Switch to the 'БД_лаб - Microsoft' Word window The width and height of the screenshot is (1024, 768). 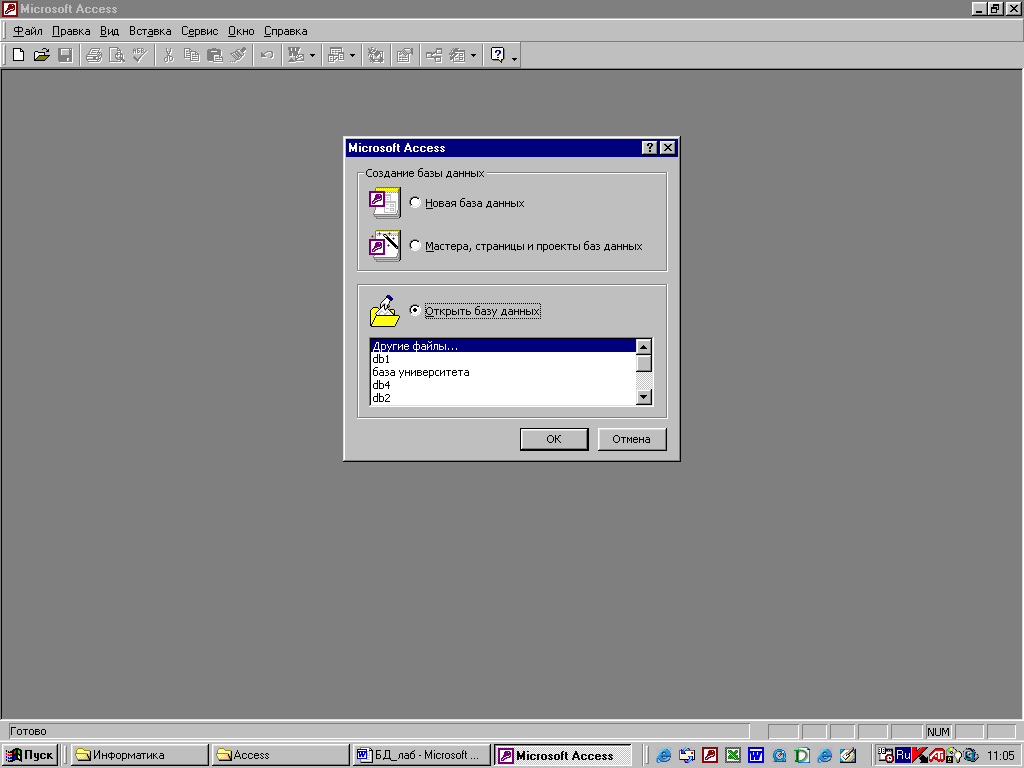[421, 755]
